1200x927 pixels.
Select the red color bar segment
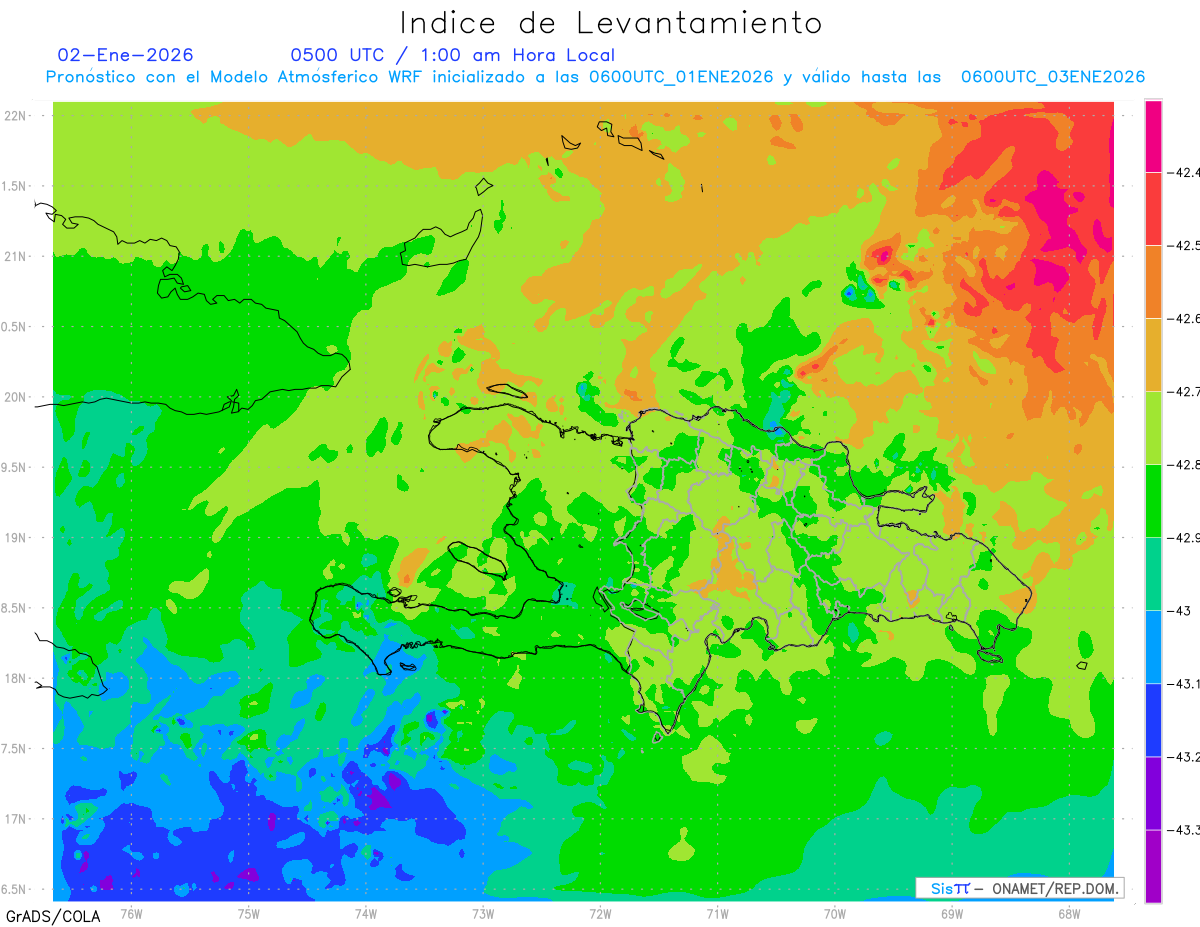point(1153,208)
